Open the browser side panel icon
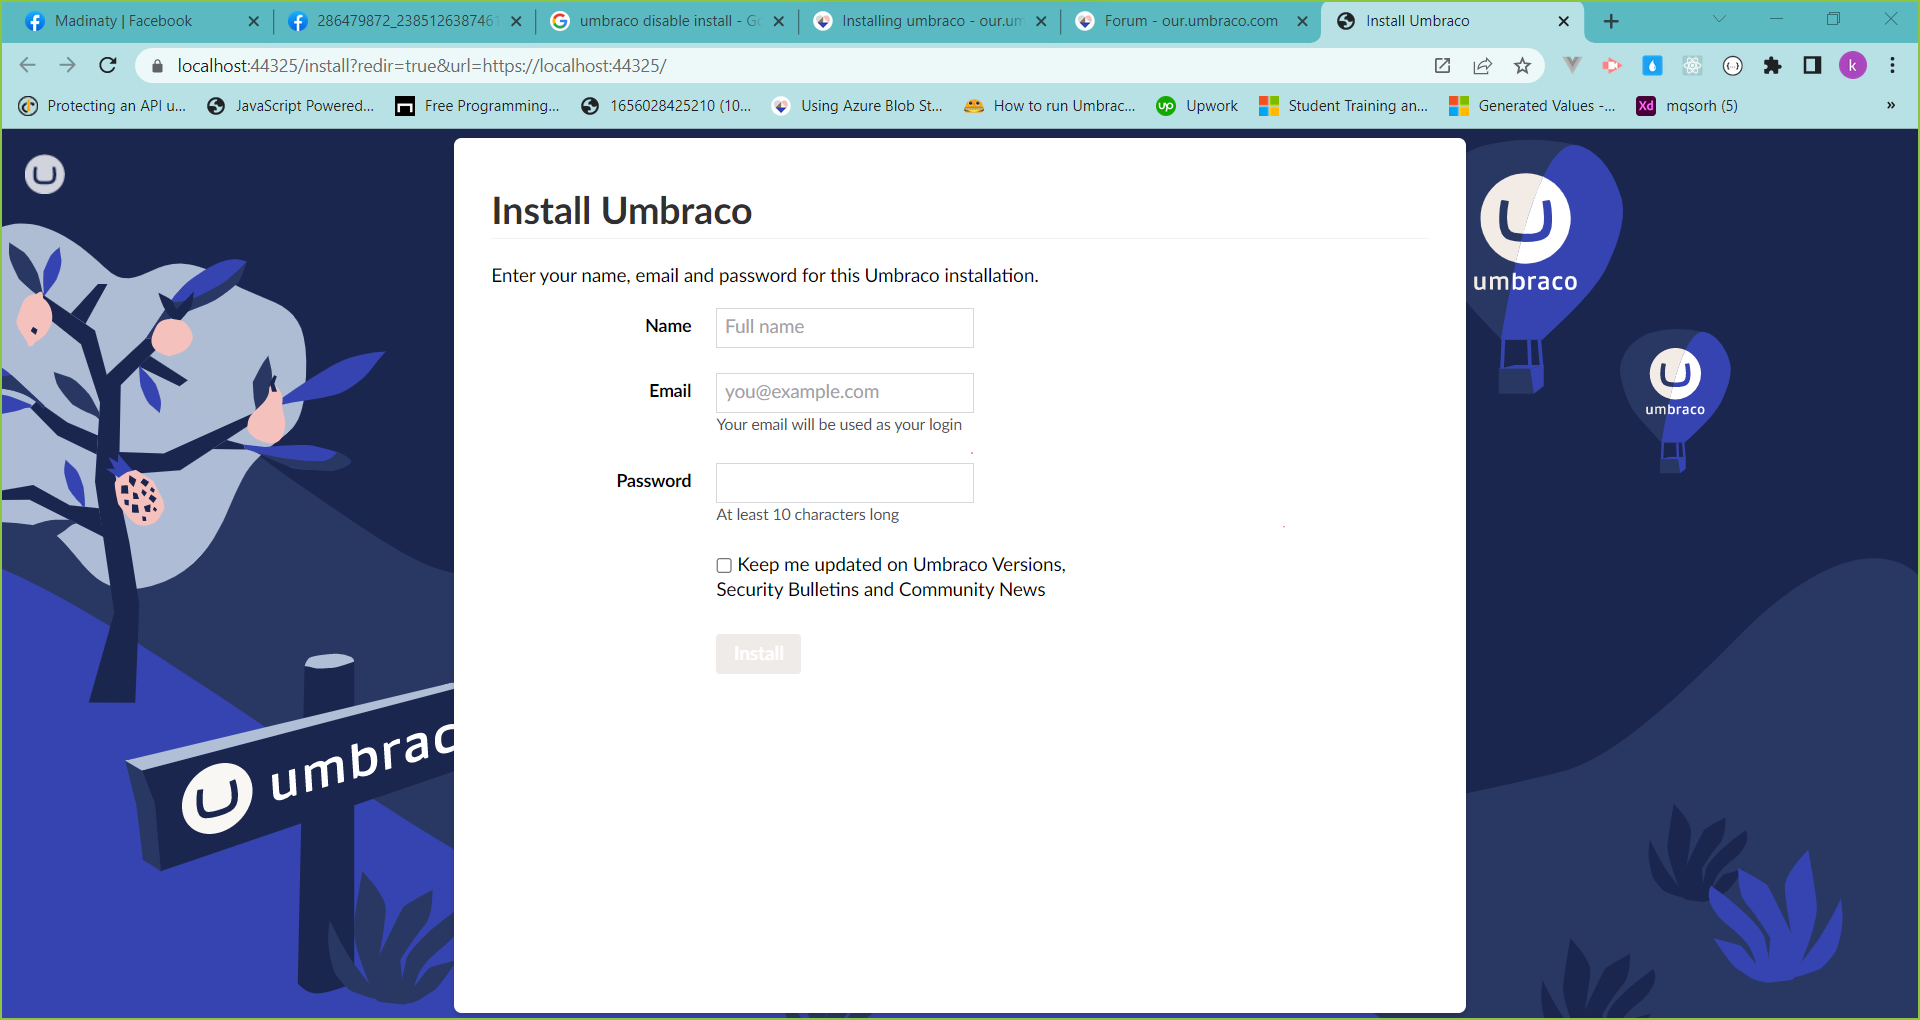Viewport: 1920px width, 1020px height. tap(1812, 66)
